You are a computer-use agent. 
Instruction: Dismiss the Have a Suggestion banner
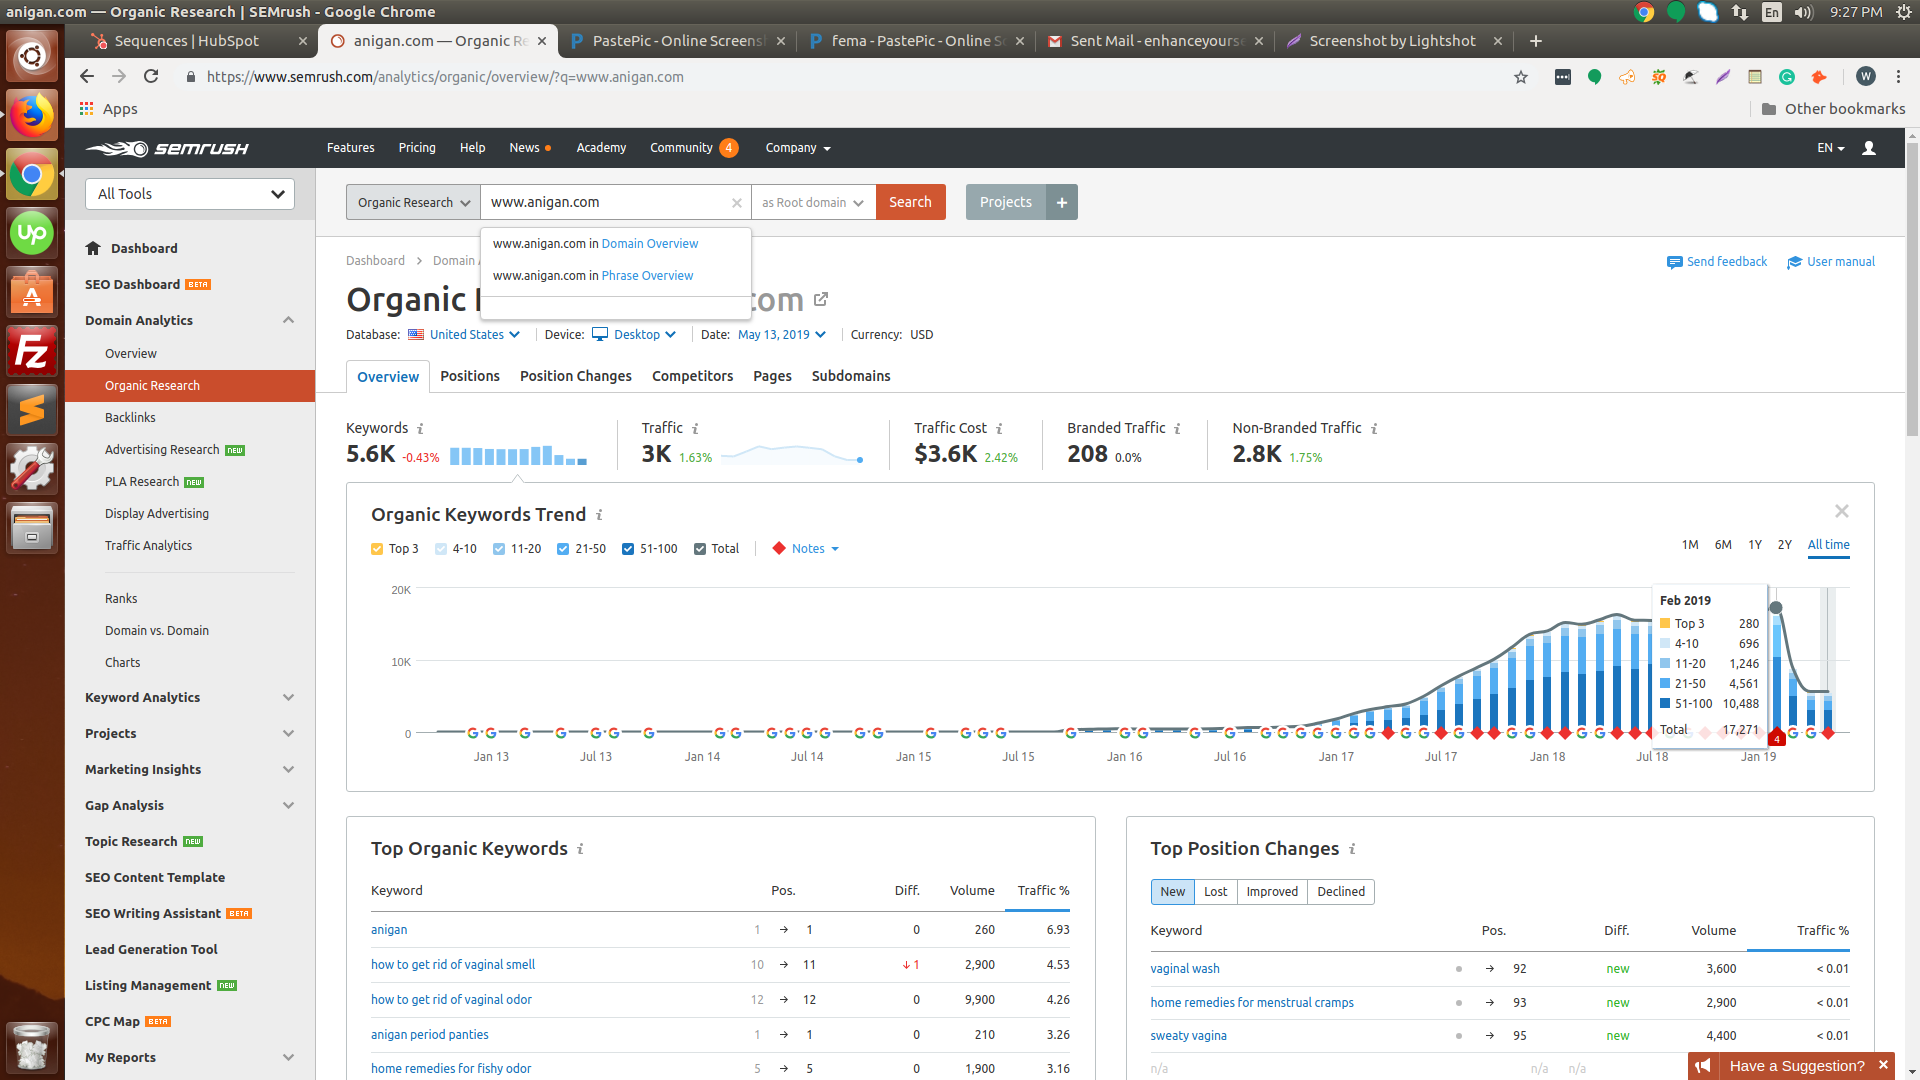point(1883,1065)
